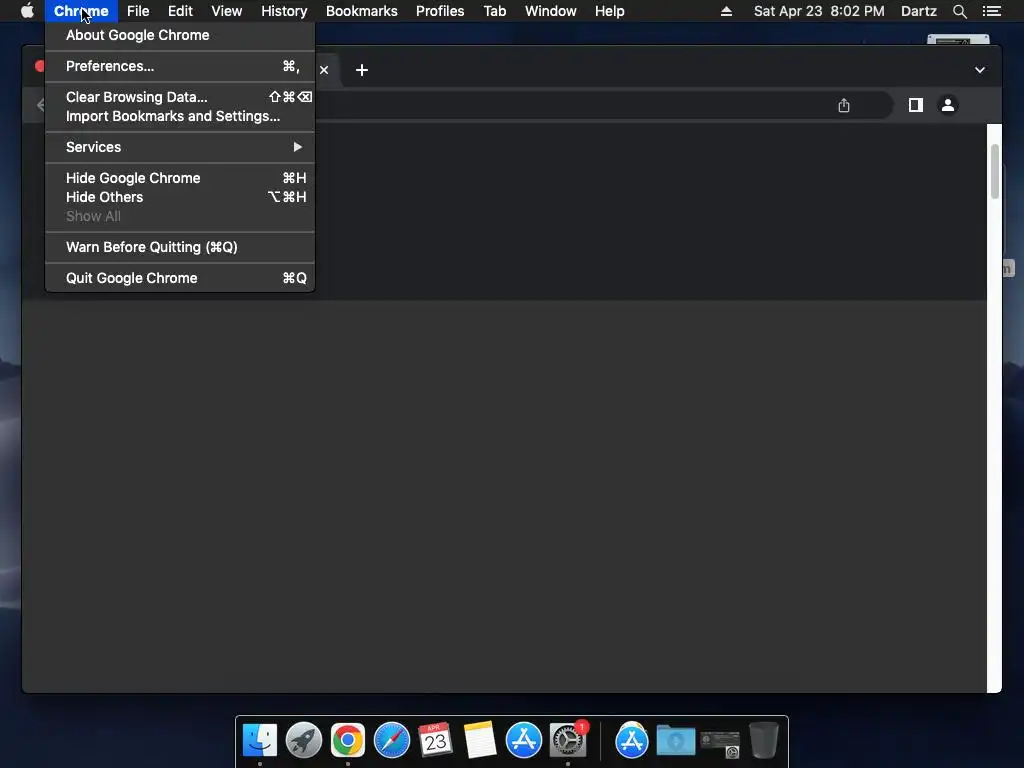
Task: Click the Dartz user name
Action: 918,11
